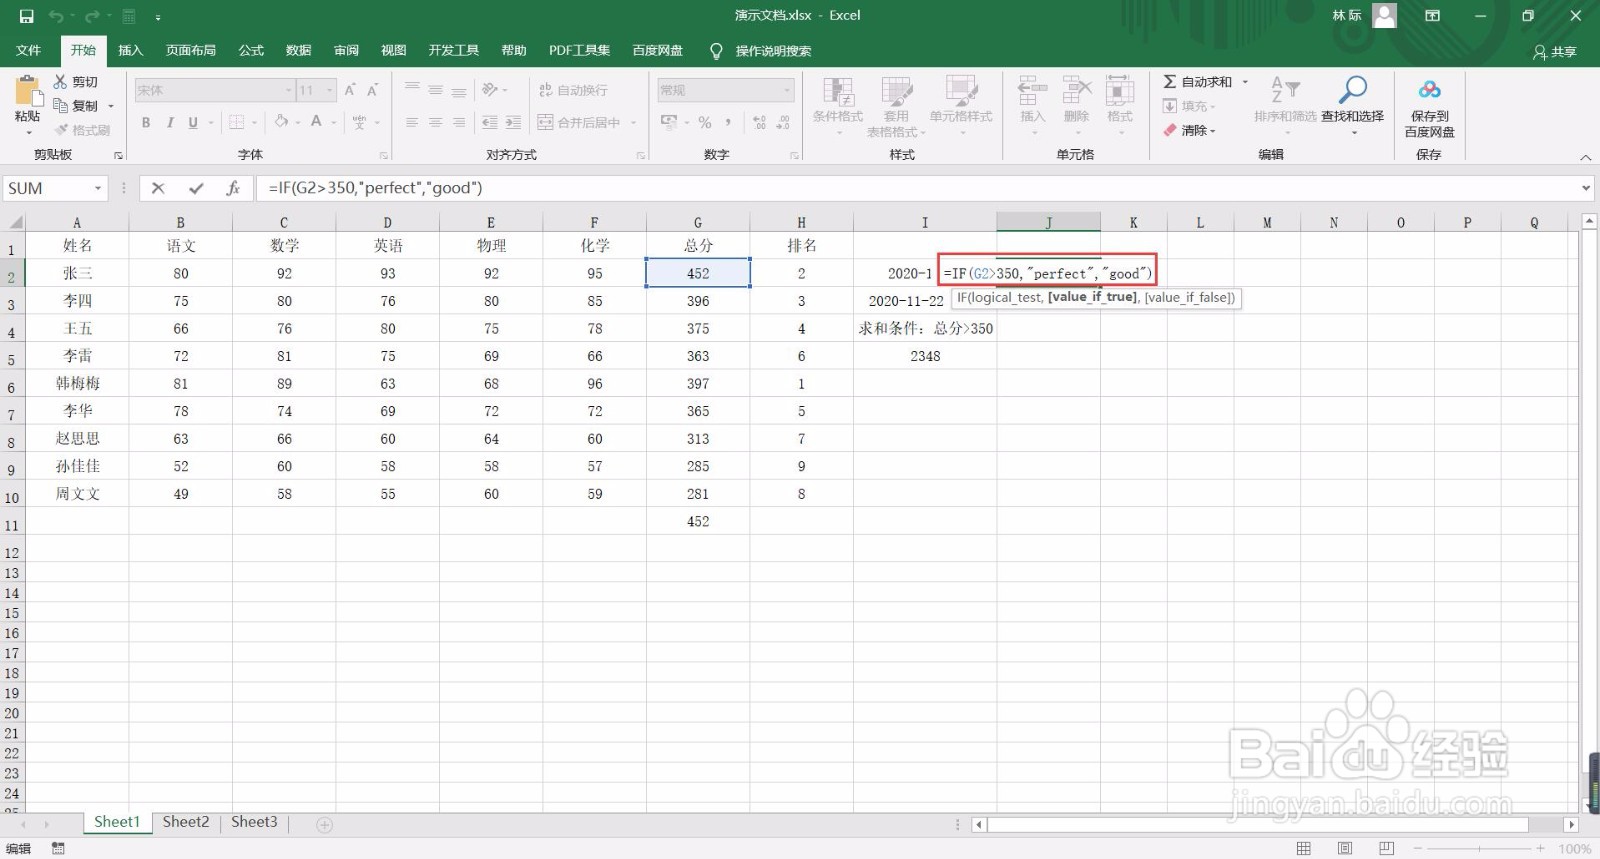Image resolution: width=1600 pixels, height=859 pixels.
Task: Click the Fill Color bucket icon
Action: (x=282, y=121)
